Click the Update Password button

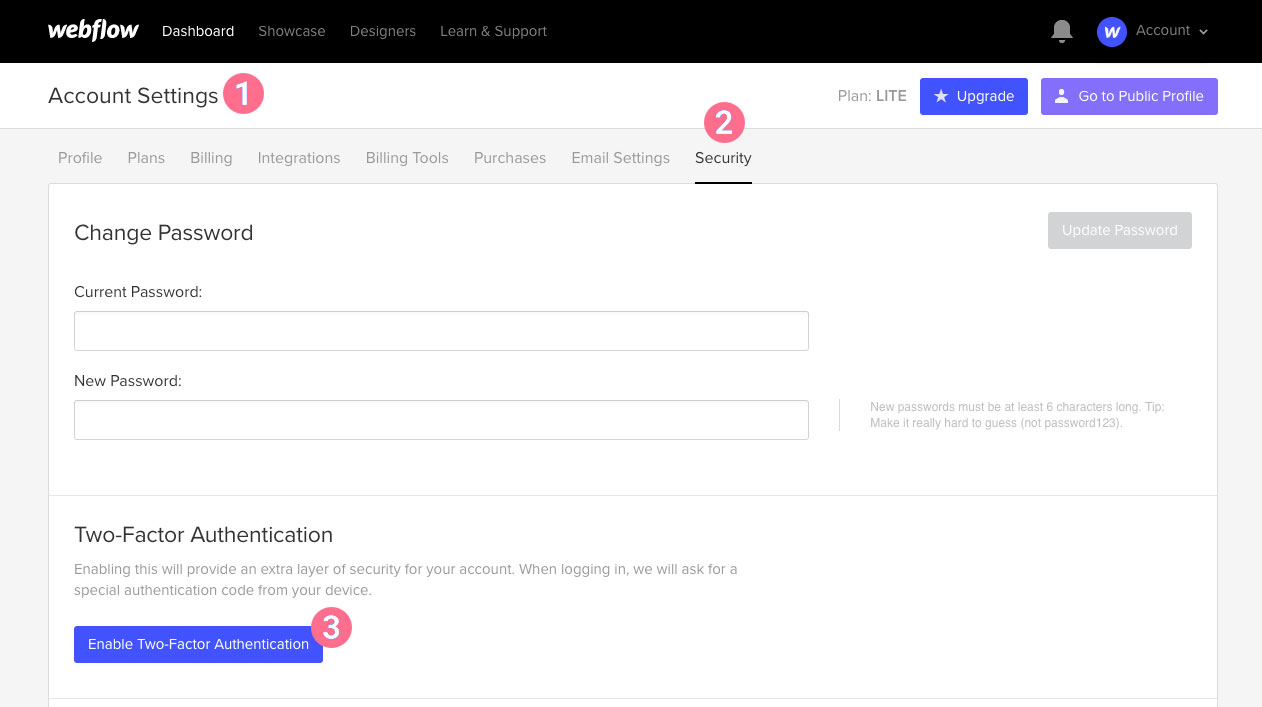click(1119, 230)
